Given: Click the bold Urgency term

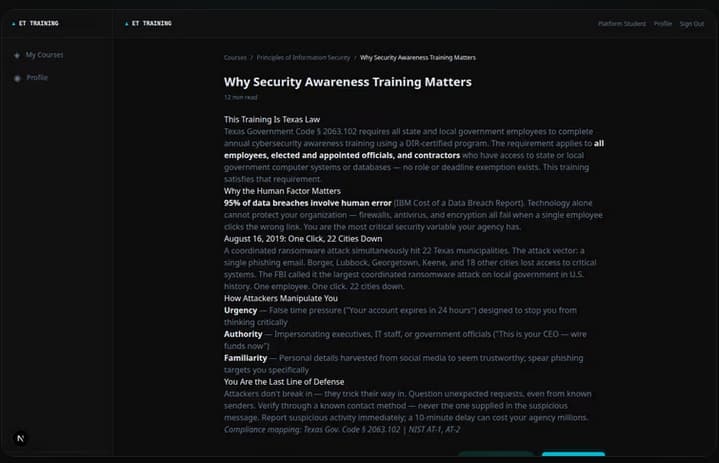Looking at the screenshot, I should tap(240, 311).
